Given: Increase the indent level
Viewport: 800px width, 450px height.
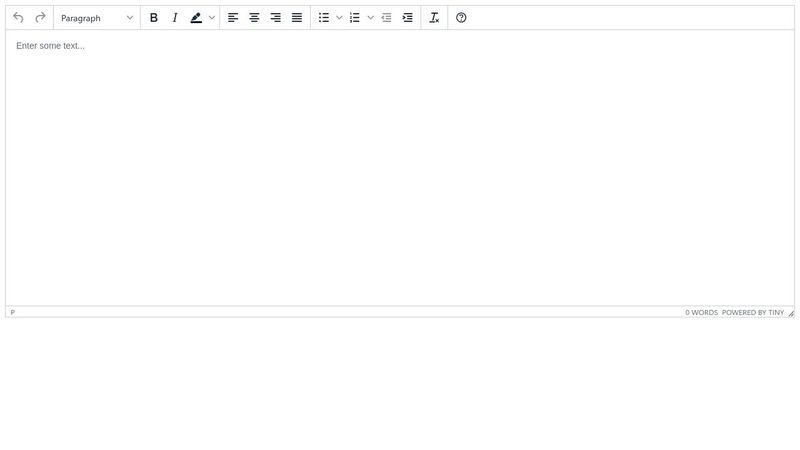Looking at the screenshot, I should pyautogui.click(x=408, y=18).
